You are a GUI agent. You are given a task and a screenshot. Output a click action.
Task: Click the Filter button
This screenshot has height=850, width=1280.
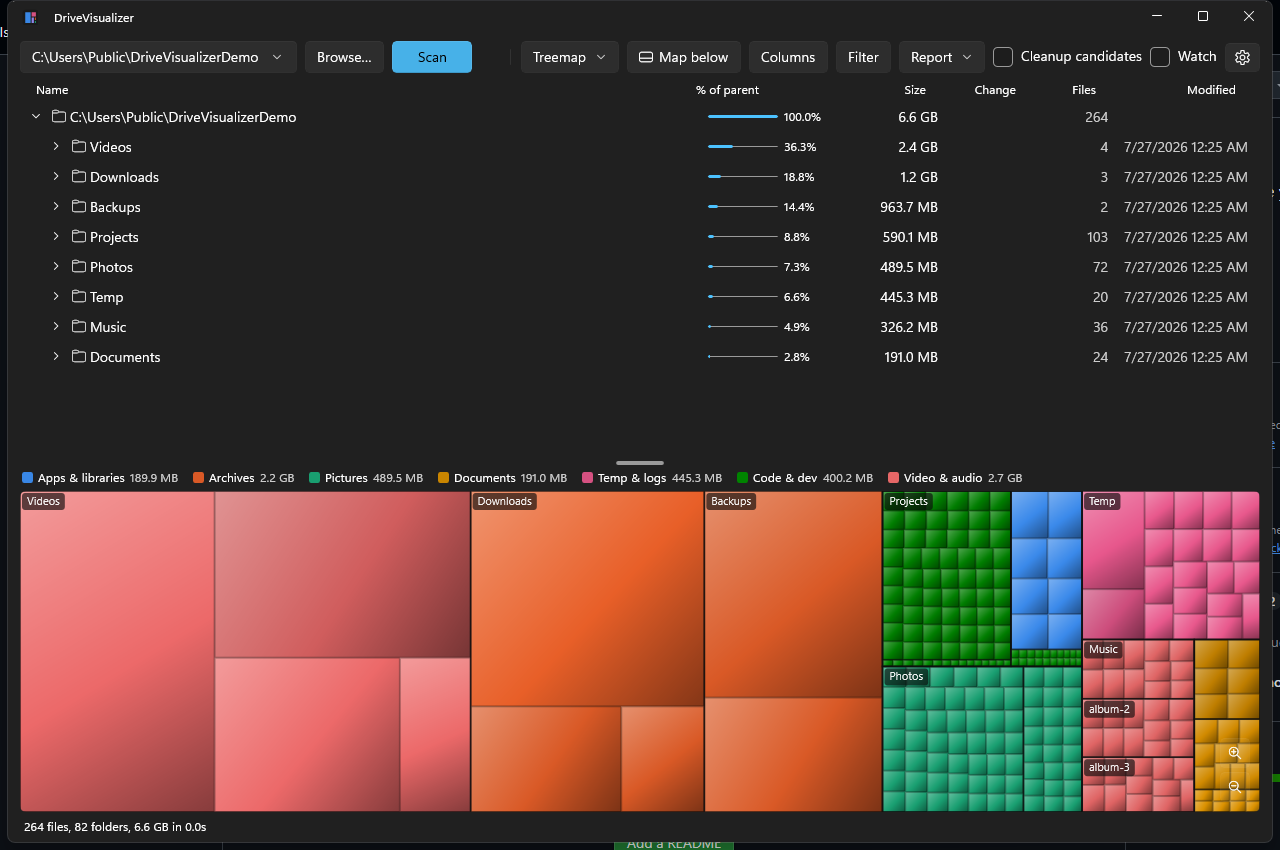[863, 57]
